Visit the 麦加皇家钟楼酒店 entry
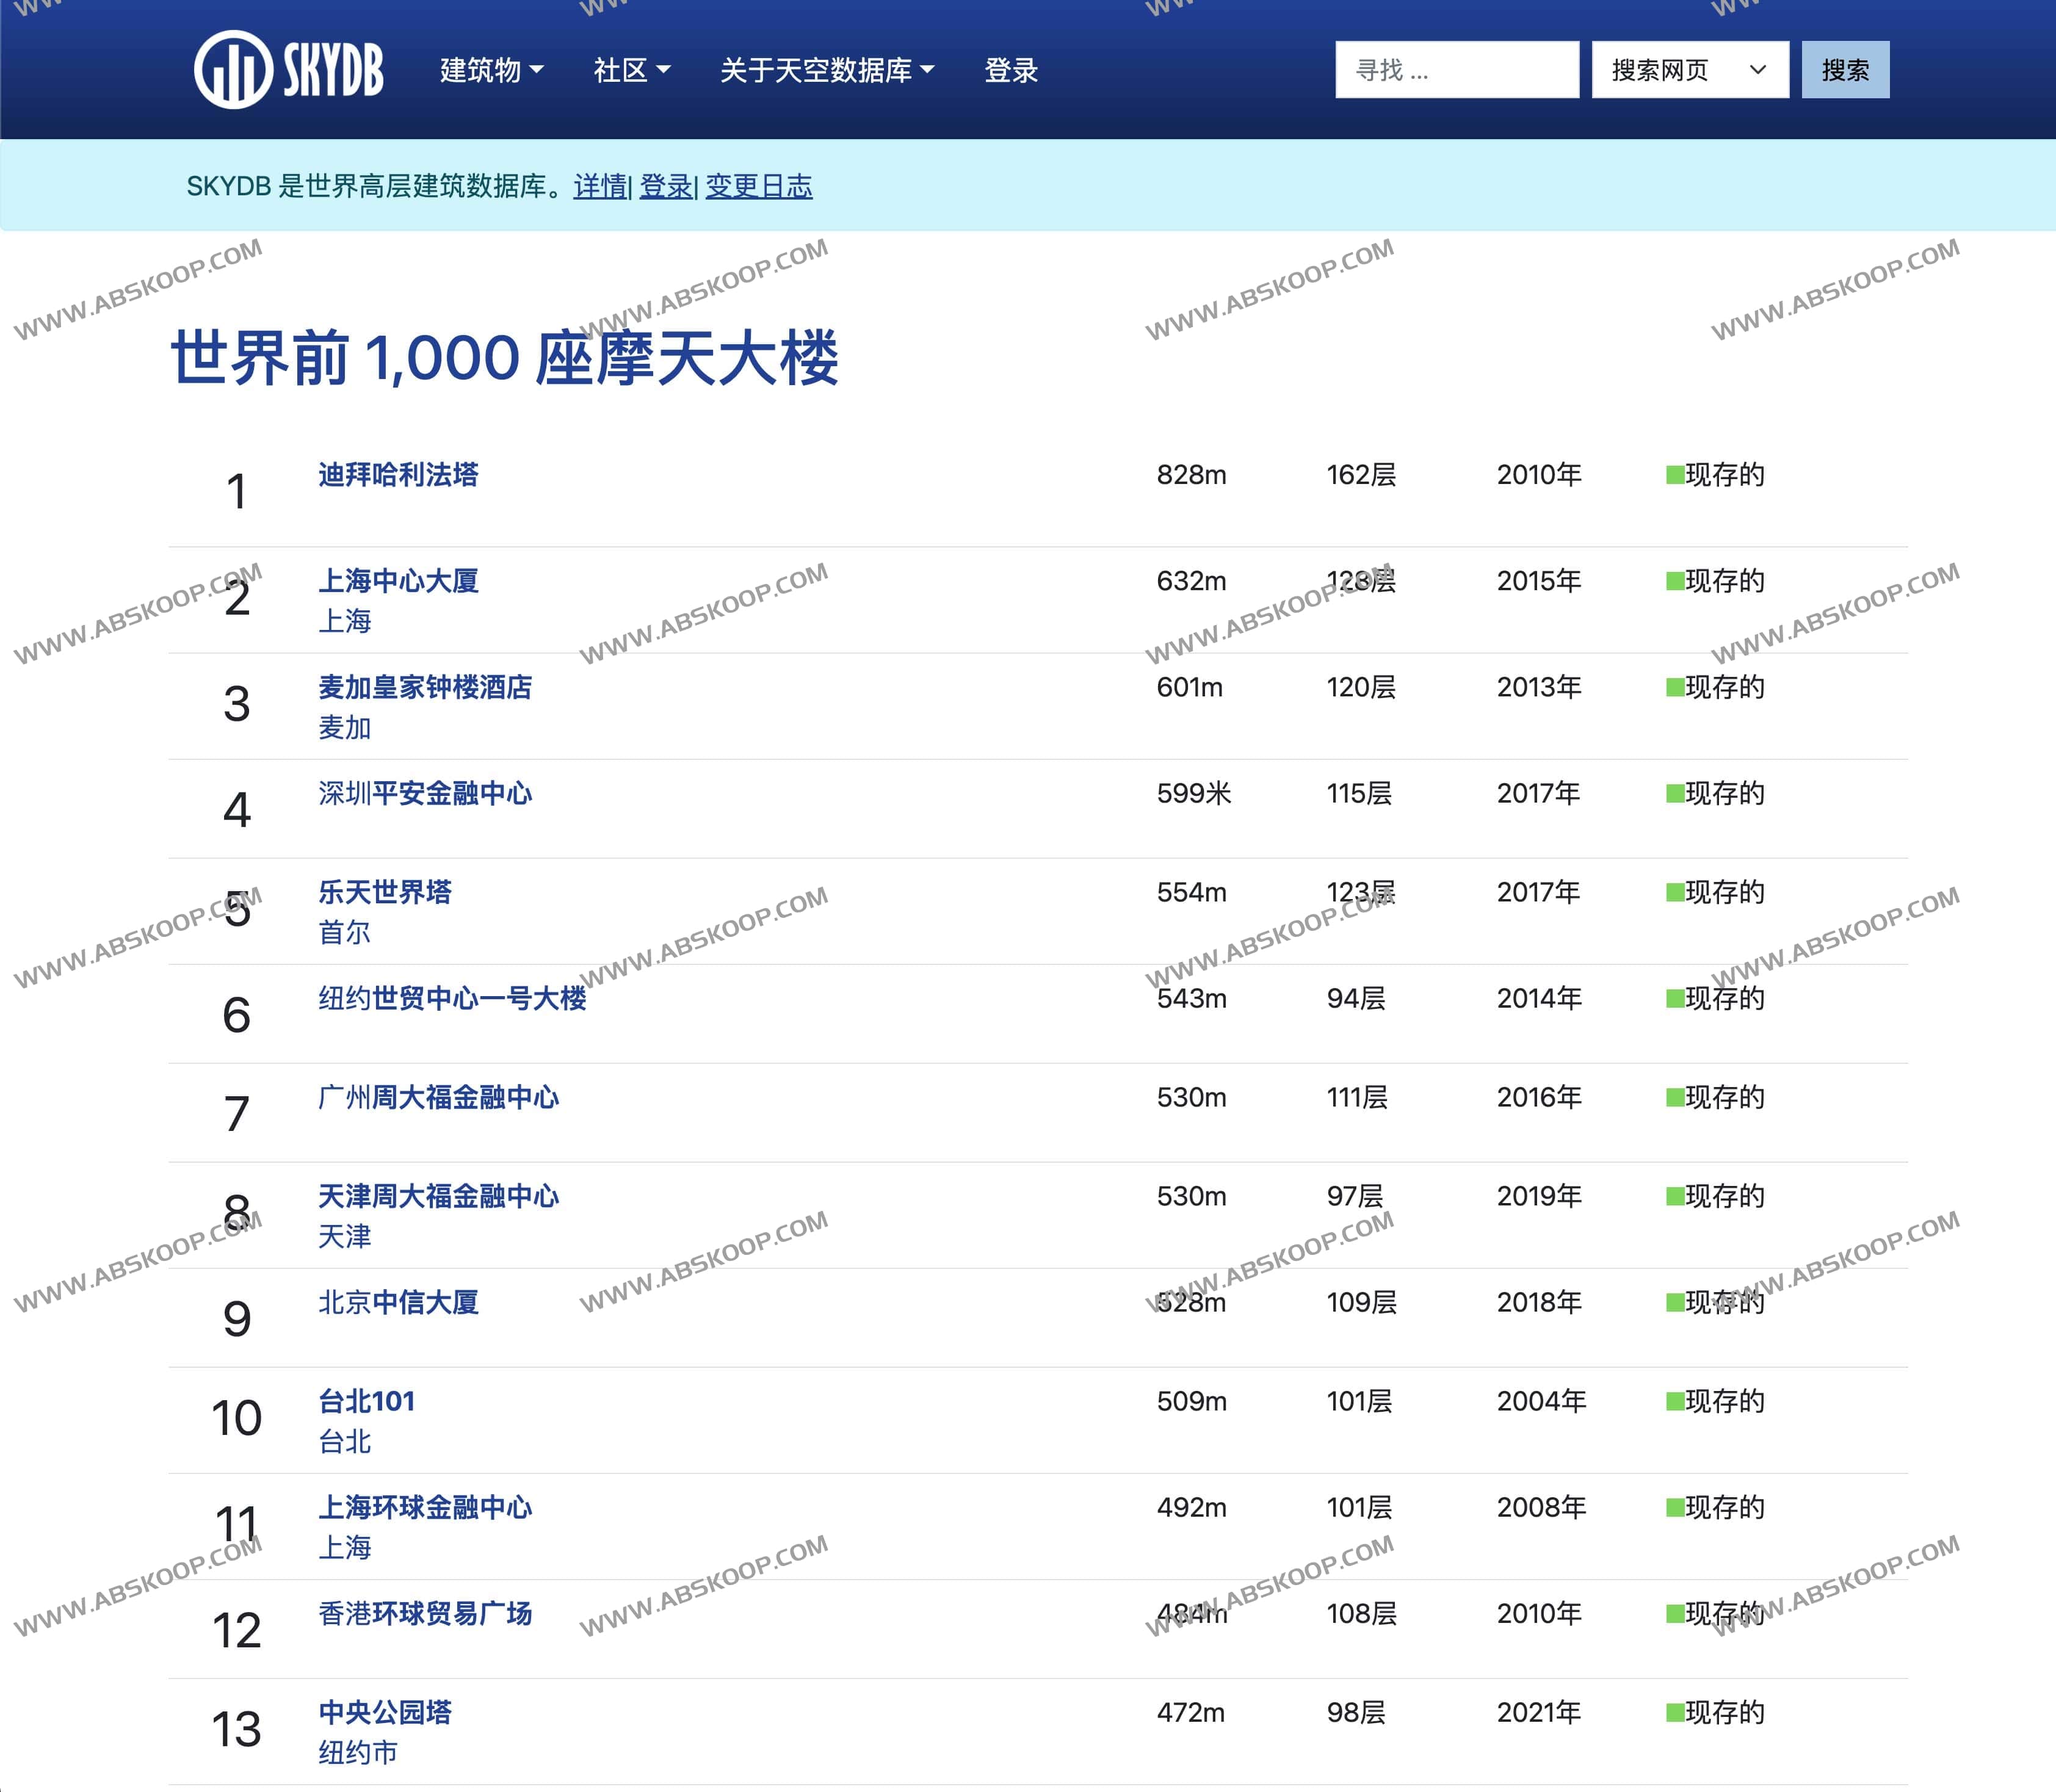Screen dimensions: 2056x1792 coord(424,688)
